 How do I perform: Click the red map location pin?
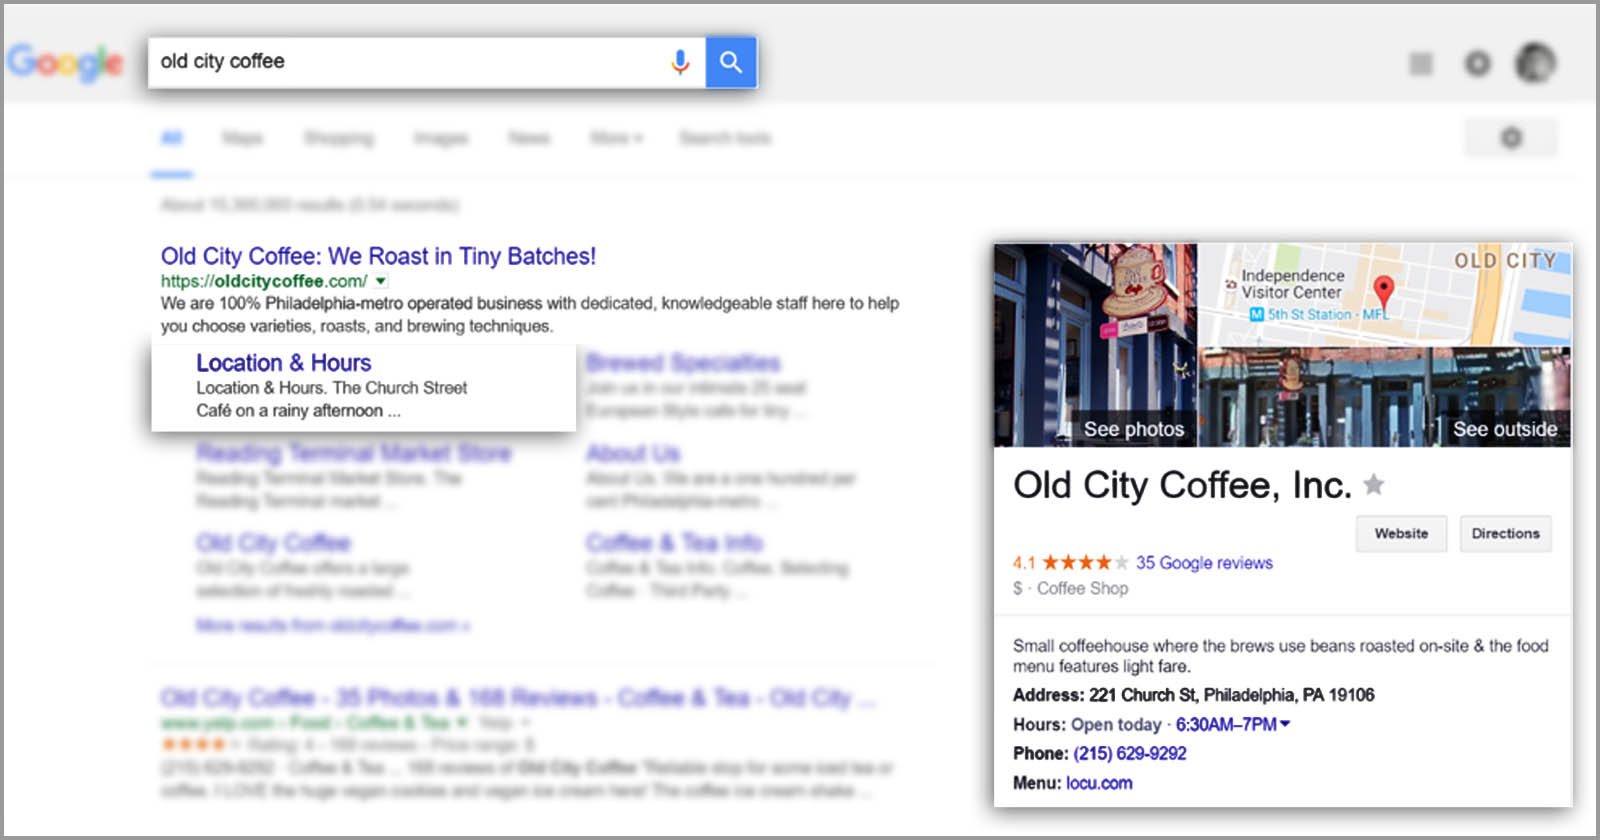[1383, 291]
